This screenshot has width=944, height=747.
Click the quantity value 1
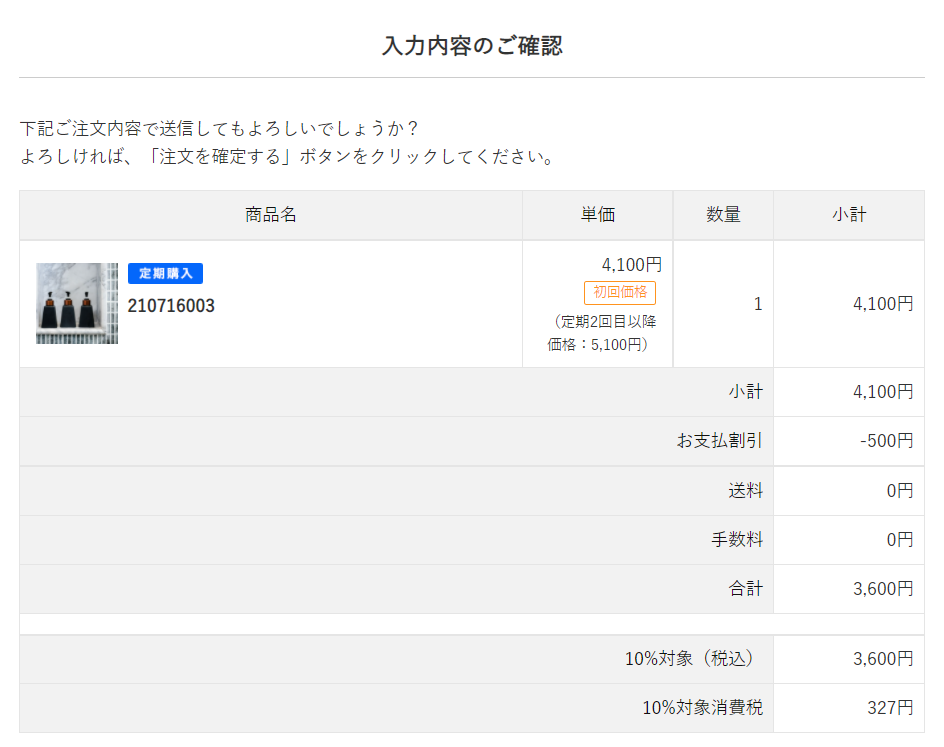pyautogui.click(x=758, y=304)
